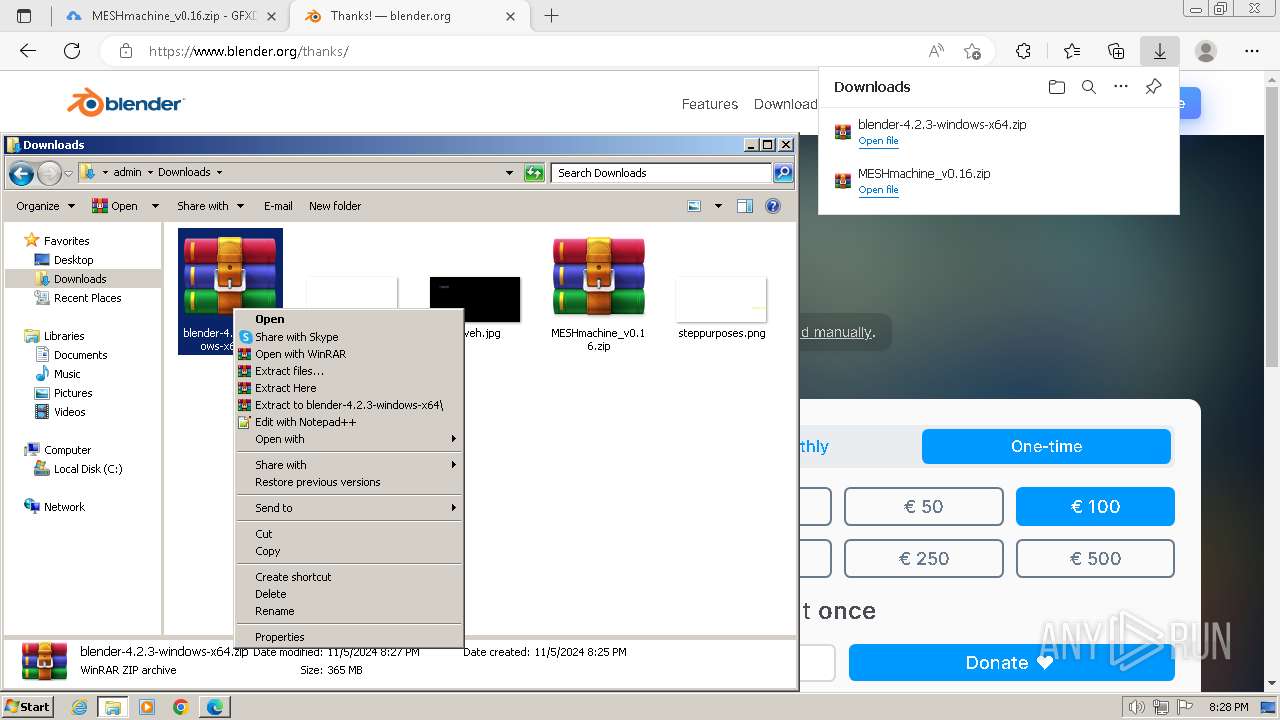
Task: Click Open file link under MESHmachine_v0.16.zip
Action: [x=878, y=190]
